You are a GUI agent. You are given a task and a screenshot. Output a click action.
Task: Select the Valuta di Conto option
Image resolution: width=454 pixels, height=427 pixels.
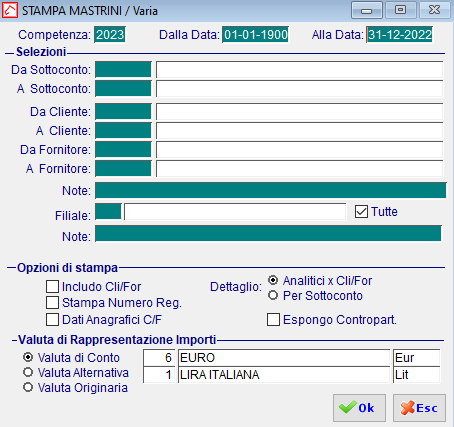click(28, 357)
